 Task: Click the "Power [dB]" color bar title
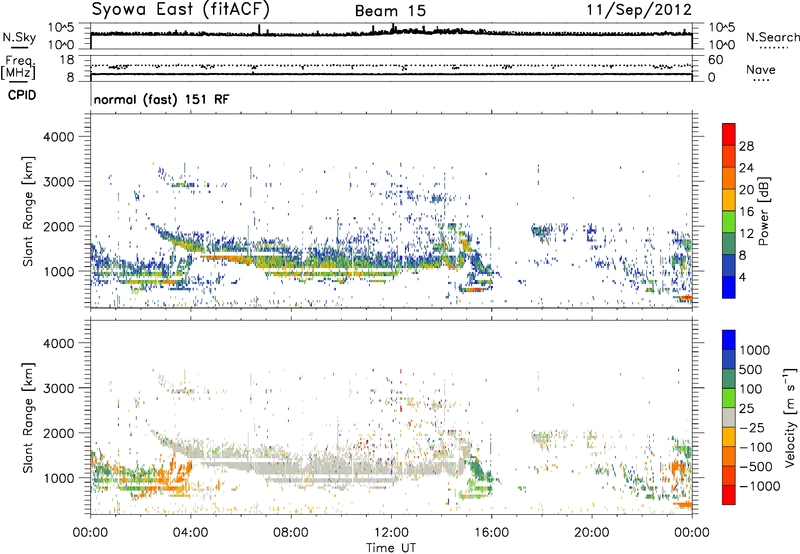tap(763, 211)
